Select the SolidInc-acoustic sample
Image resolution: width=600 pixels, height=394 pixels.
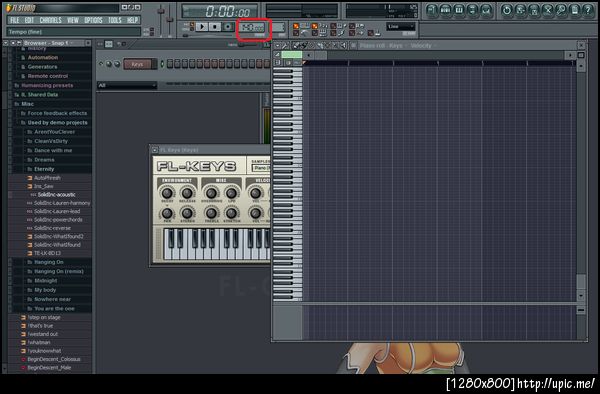click(x=56, y=195)
